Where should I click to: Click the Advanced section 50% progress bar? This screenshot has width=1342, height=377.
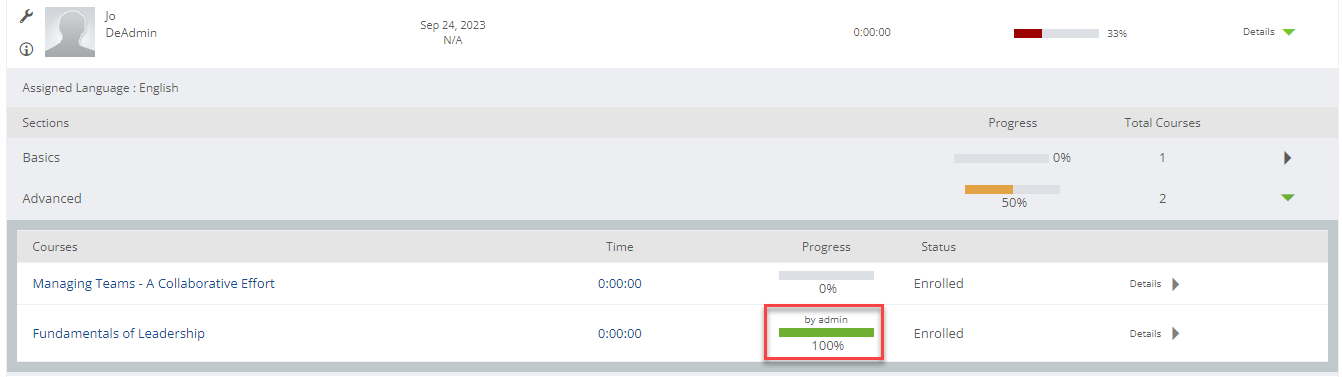pyautogui.click(x=1012, y=189)
